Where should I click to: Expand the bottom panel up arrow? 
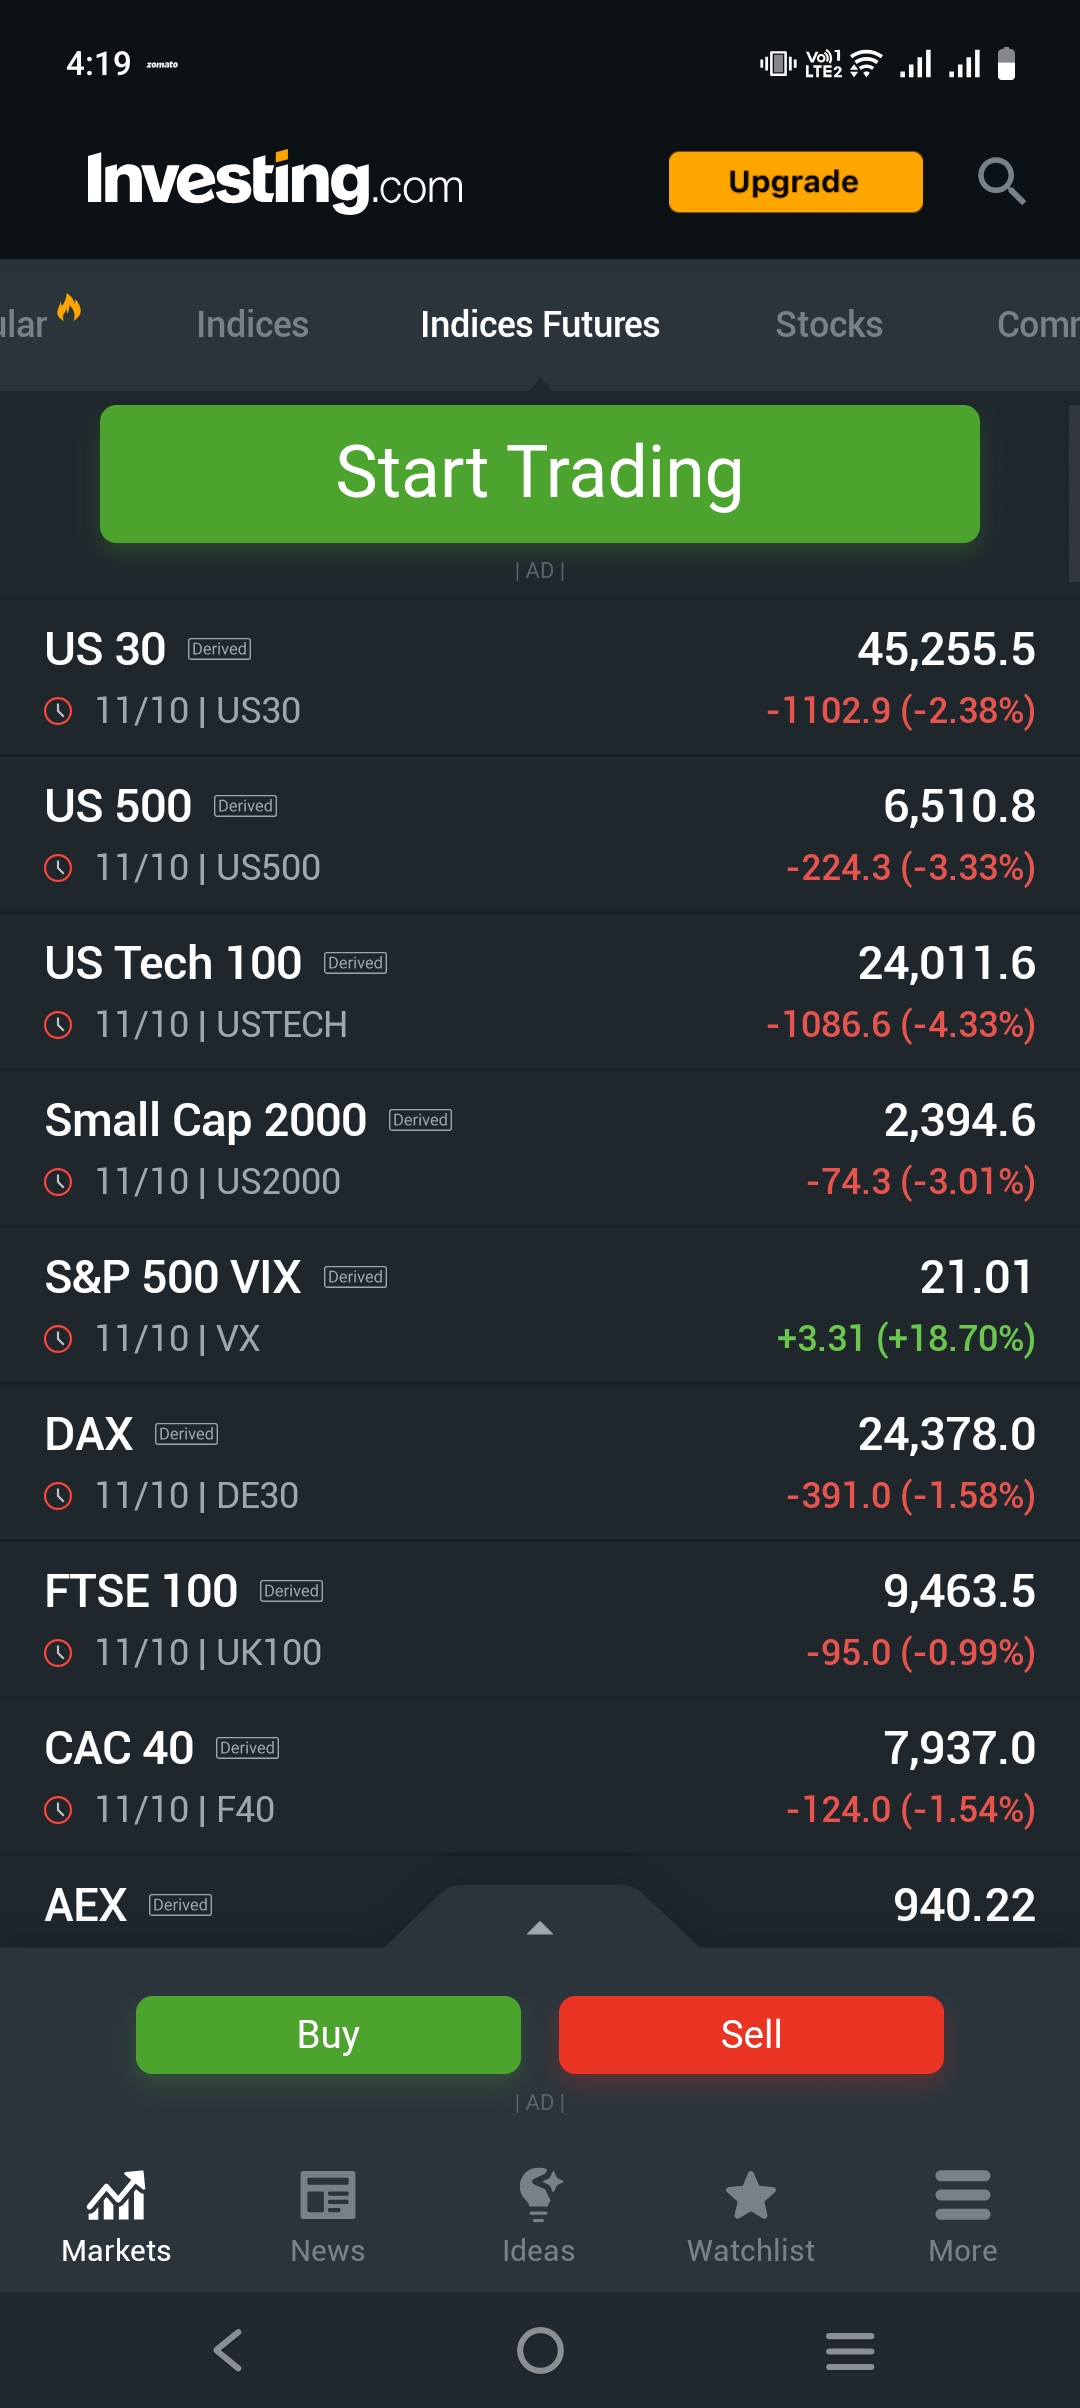pyautogui.click(x=540, y=1928)
